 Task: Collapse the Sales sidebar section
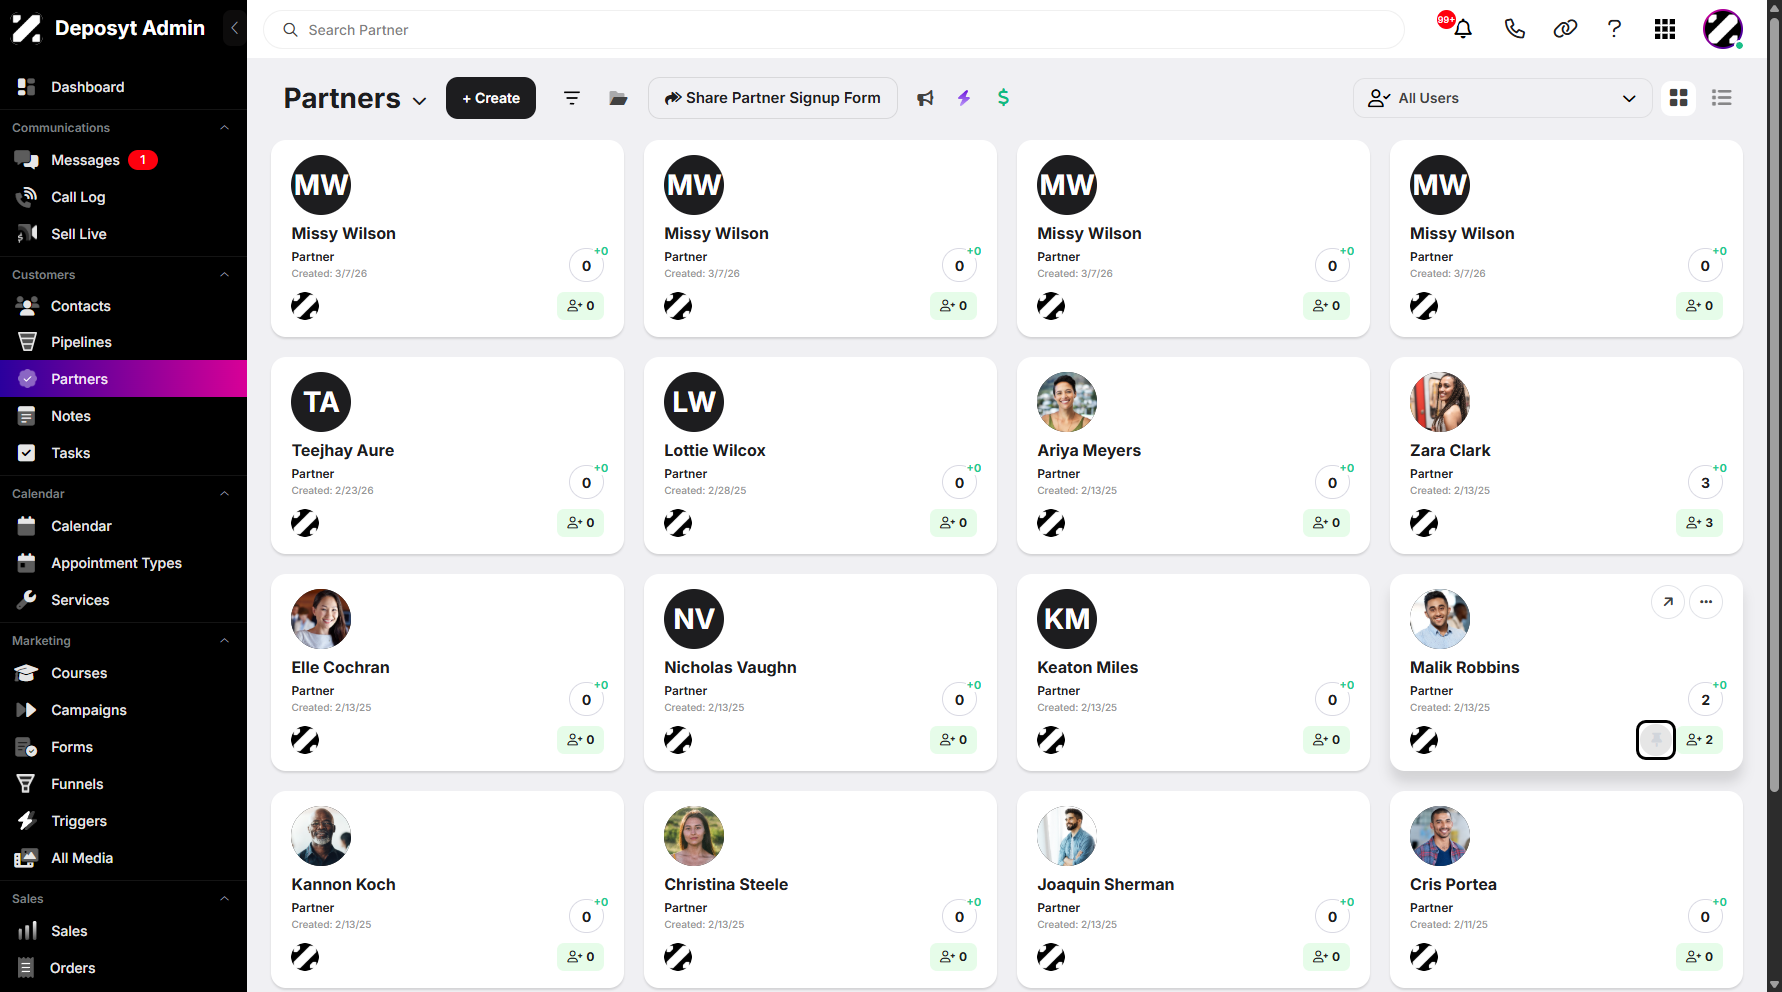coord(225,899)
